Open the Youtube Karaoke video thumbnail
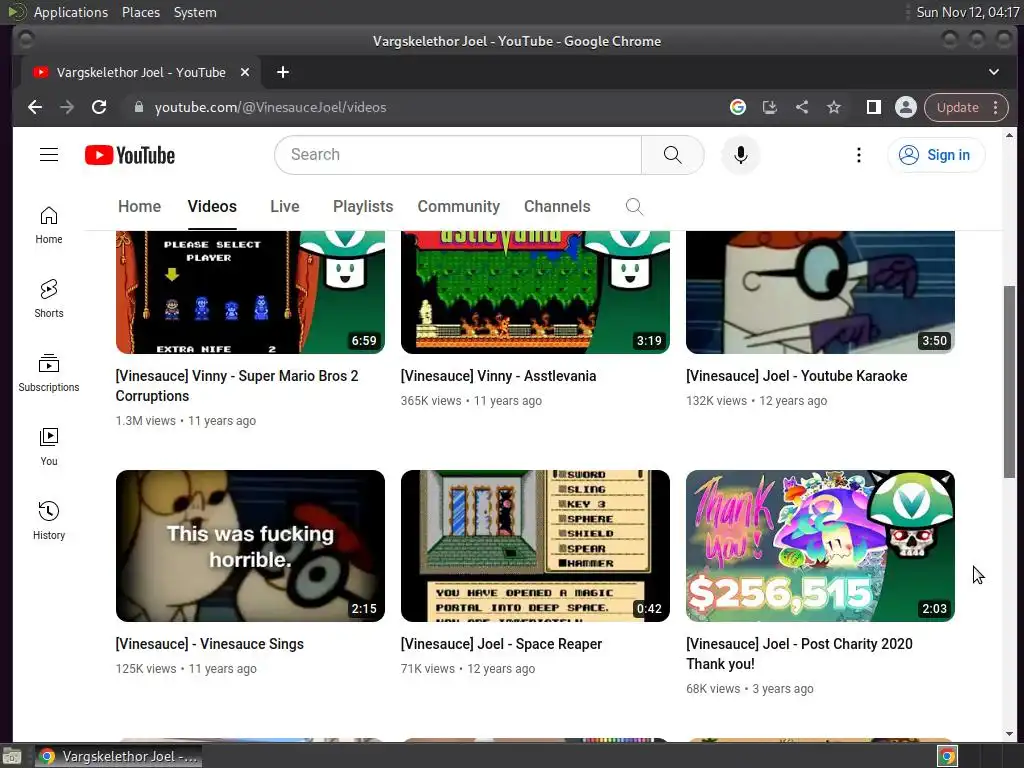This screenshot has width=1024, height=768. 820,292
